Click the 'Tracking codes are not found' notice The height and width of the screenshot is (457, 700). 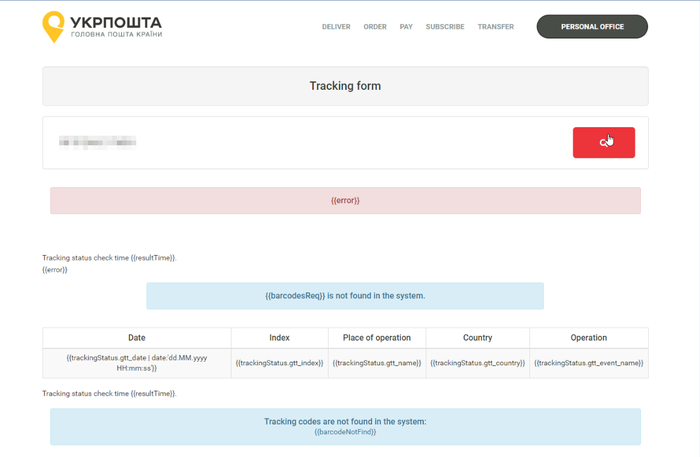[345, 426]
